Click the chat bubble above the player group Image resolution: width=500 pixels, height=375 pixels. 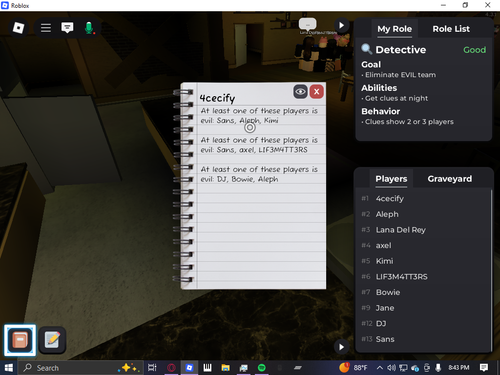pyautogui.click(x=307, y=24)
